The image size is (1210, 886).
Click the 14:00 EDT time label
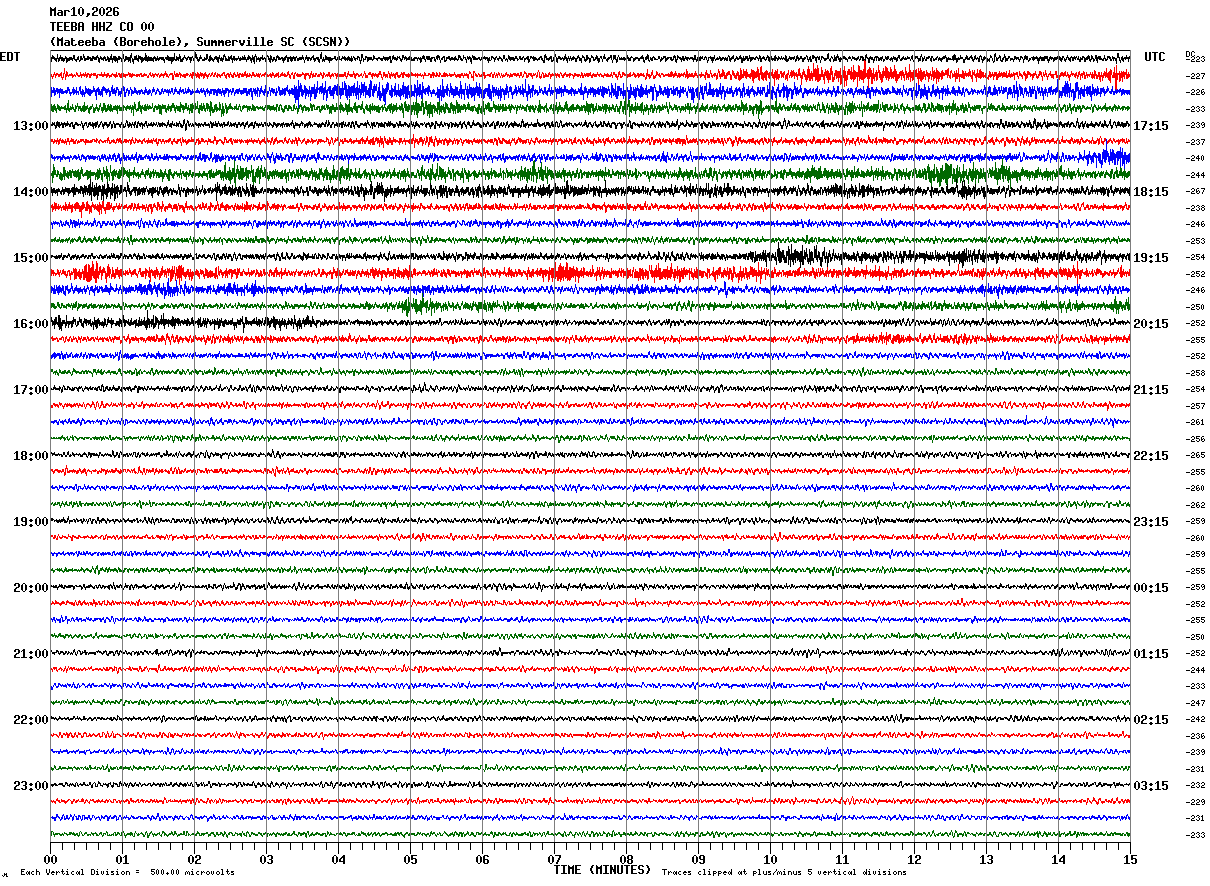point(31,192)
